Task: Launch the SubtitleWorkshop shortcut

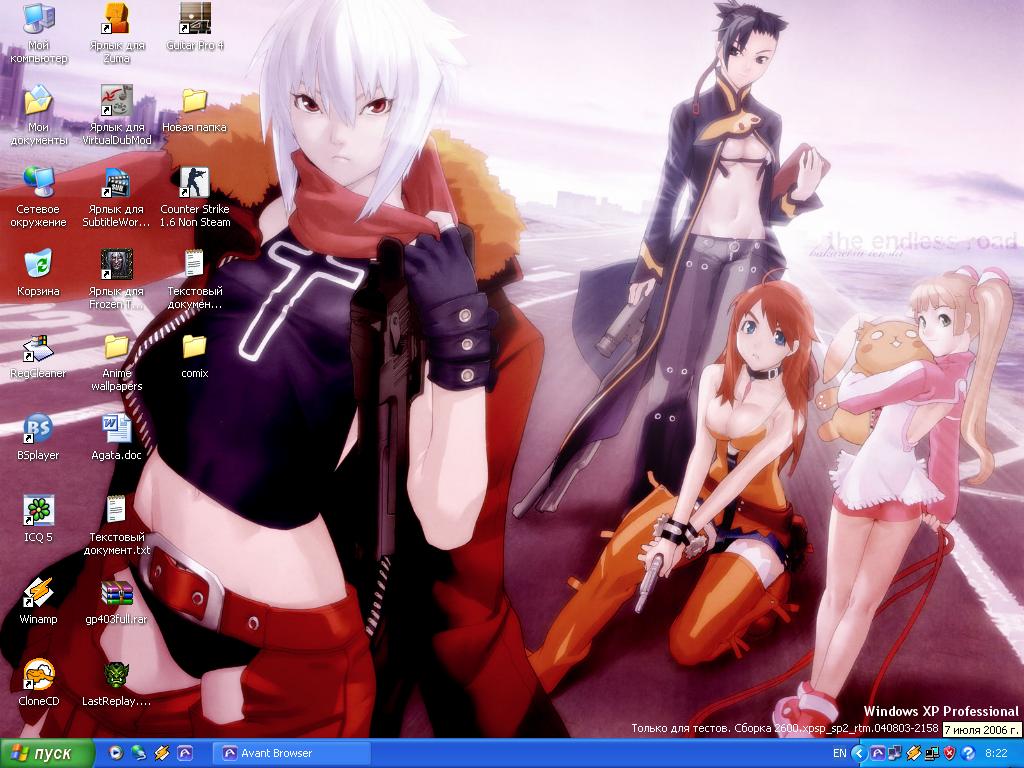Action: (x=116, y=183)
